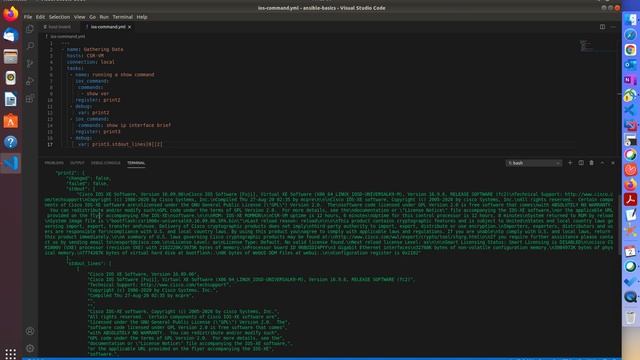Create a new terminal with plus icon
The width and height of the screenshot is (640, 360).
coord(570,163)
